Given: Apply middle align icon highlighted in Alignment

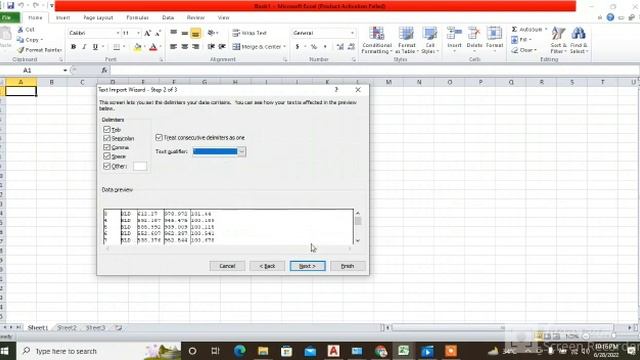Looking at the screenshot, I should 196,33.
